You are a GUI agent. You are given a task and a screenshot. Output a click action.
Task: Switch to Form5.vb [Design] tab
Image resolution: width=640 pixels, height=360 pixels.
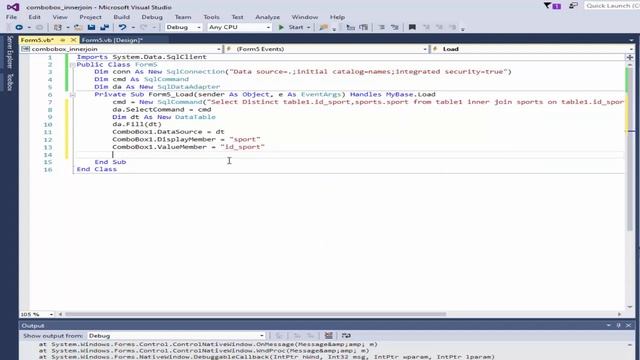click(112, 40)
